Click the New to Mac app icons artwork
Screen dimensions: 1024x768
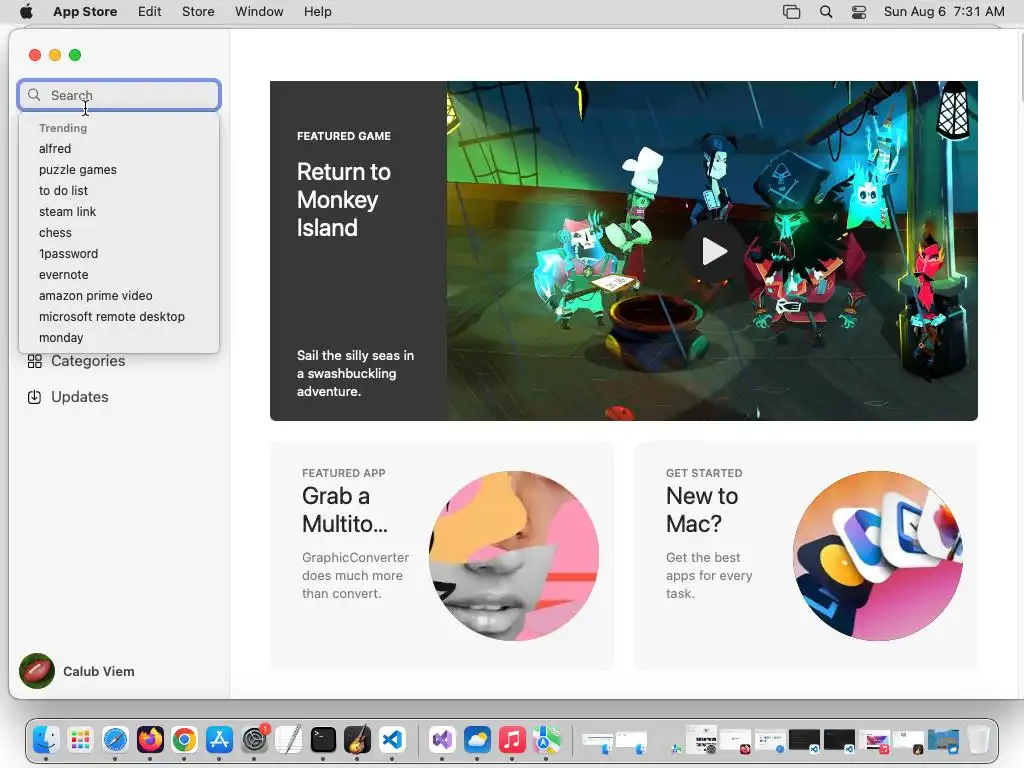[878, 556]
